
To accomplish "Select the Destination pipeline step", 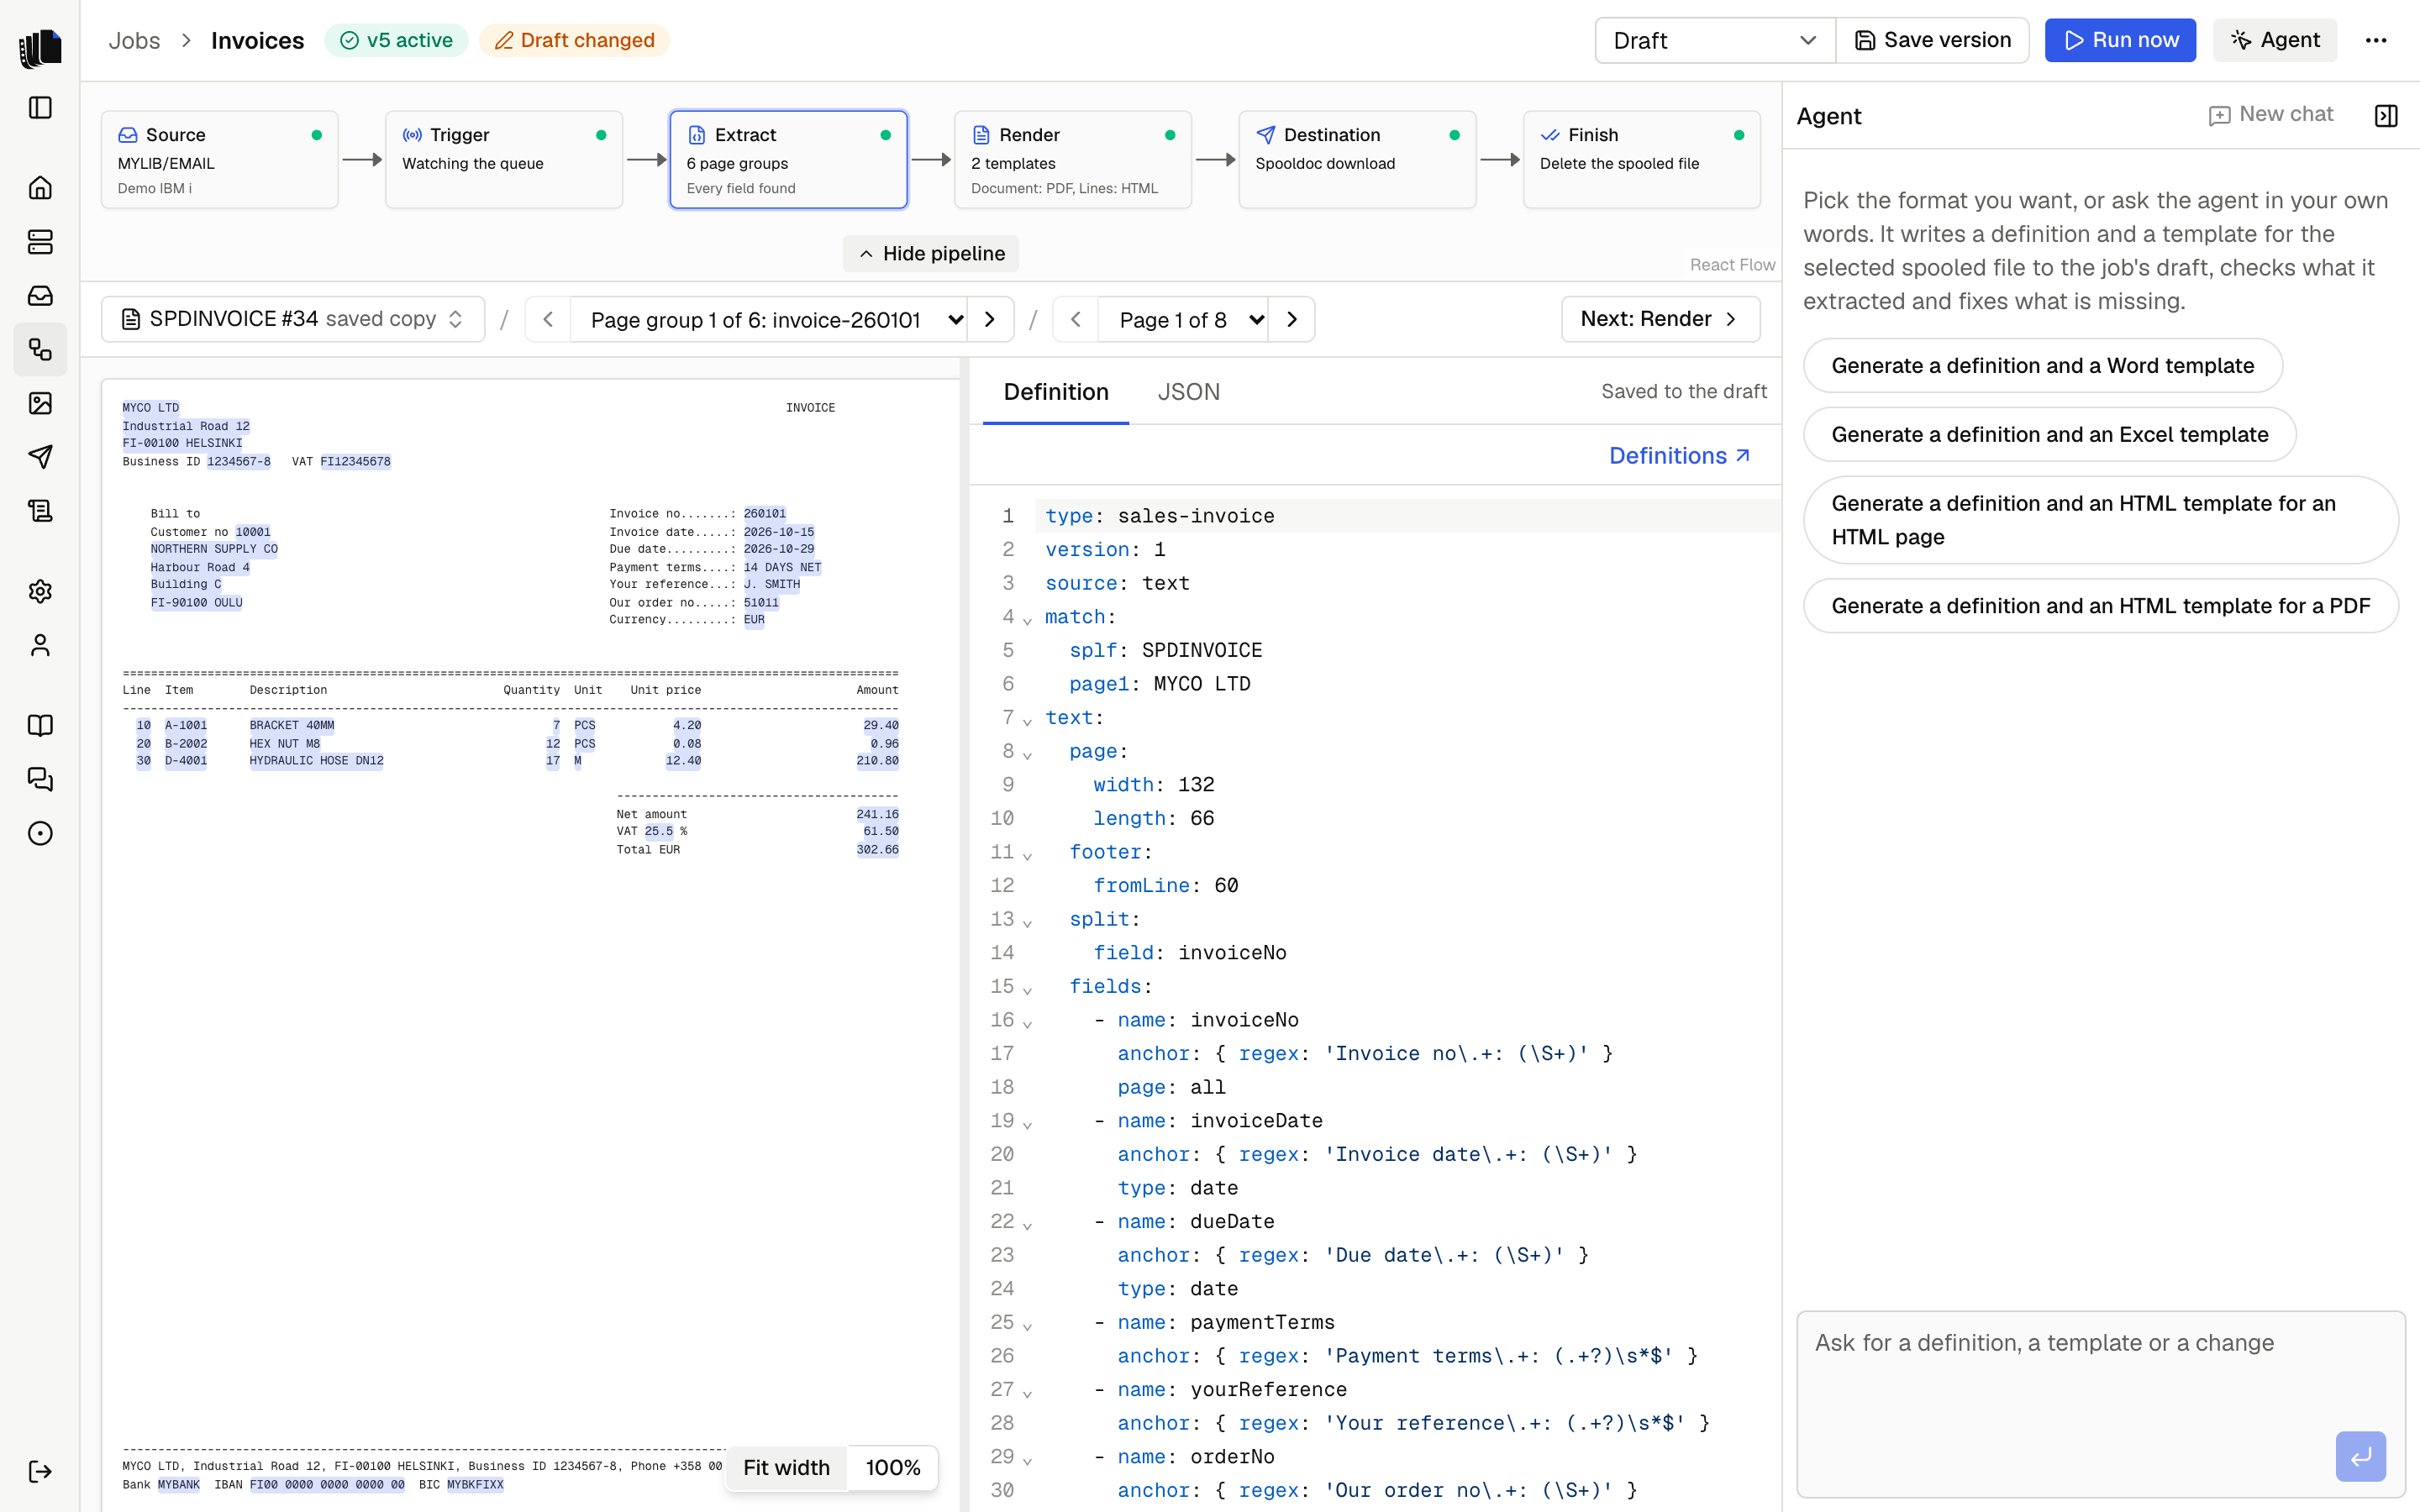I will coord(1357,159).
